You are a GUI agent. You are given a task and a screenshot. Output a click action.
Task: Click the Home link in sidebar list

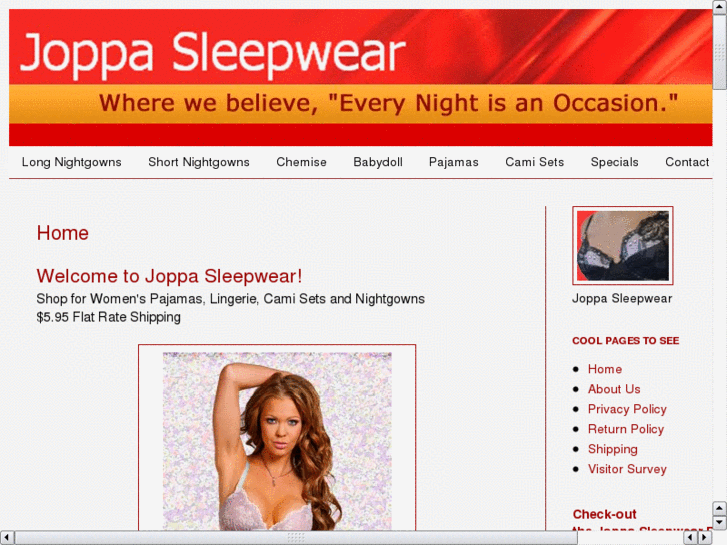pos(605,369)
